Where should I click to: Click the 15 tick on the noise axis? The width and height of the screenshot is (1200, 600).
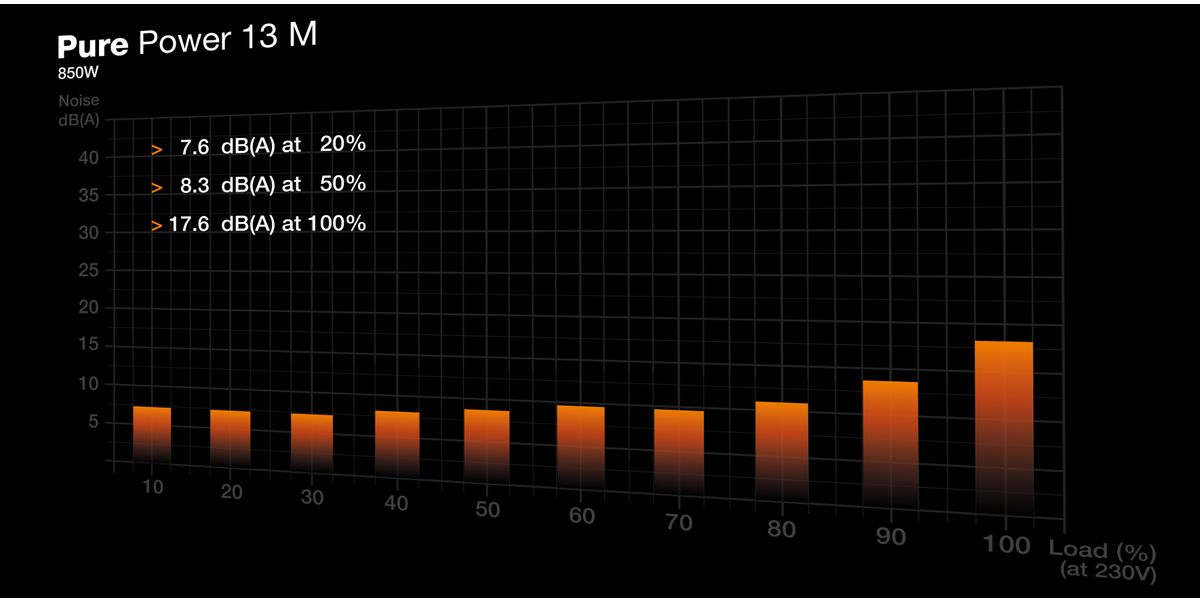pos(88,346)
